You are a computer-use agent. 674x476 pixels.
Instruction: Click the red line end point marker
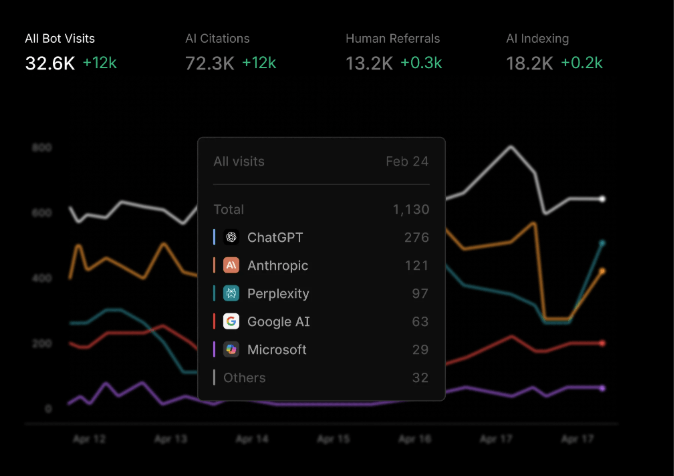[602, 343]
